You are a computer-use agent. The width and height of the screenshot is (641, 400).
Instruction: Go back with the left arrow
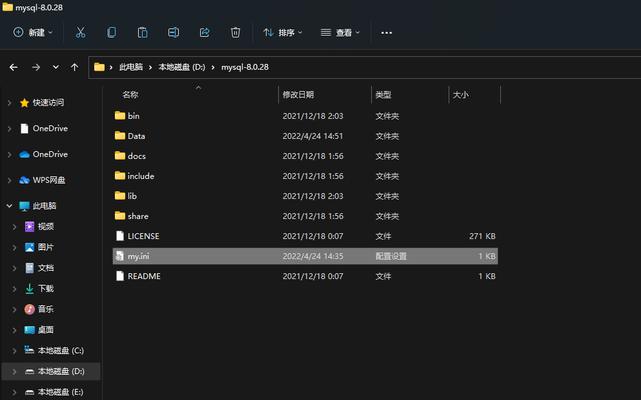13,67
